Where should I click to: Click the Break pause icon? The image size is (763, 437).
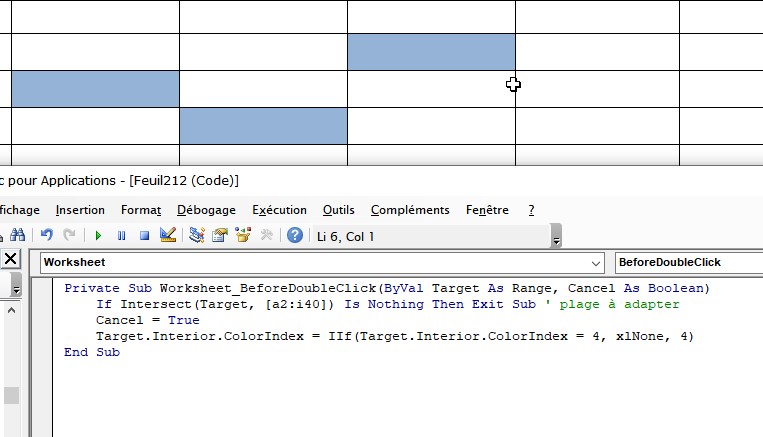(121, 236)
